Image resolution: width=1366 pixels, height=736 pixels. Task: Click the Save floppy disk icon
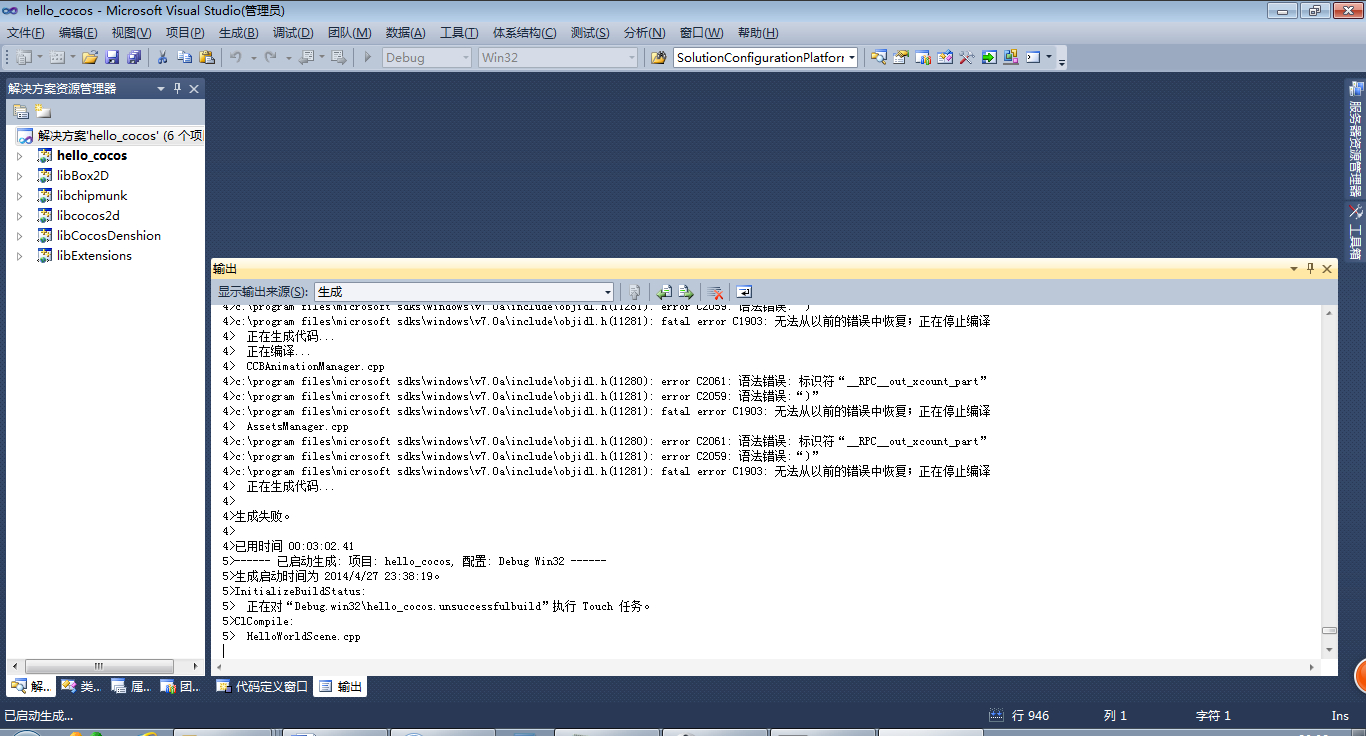click(112, 57)
